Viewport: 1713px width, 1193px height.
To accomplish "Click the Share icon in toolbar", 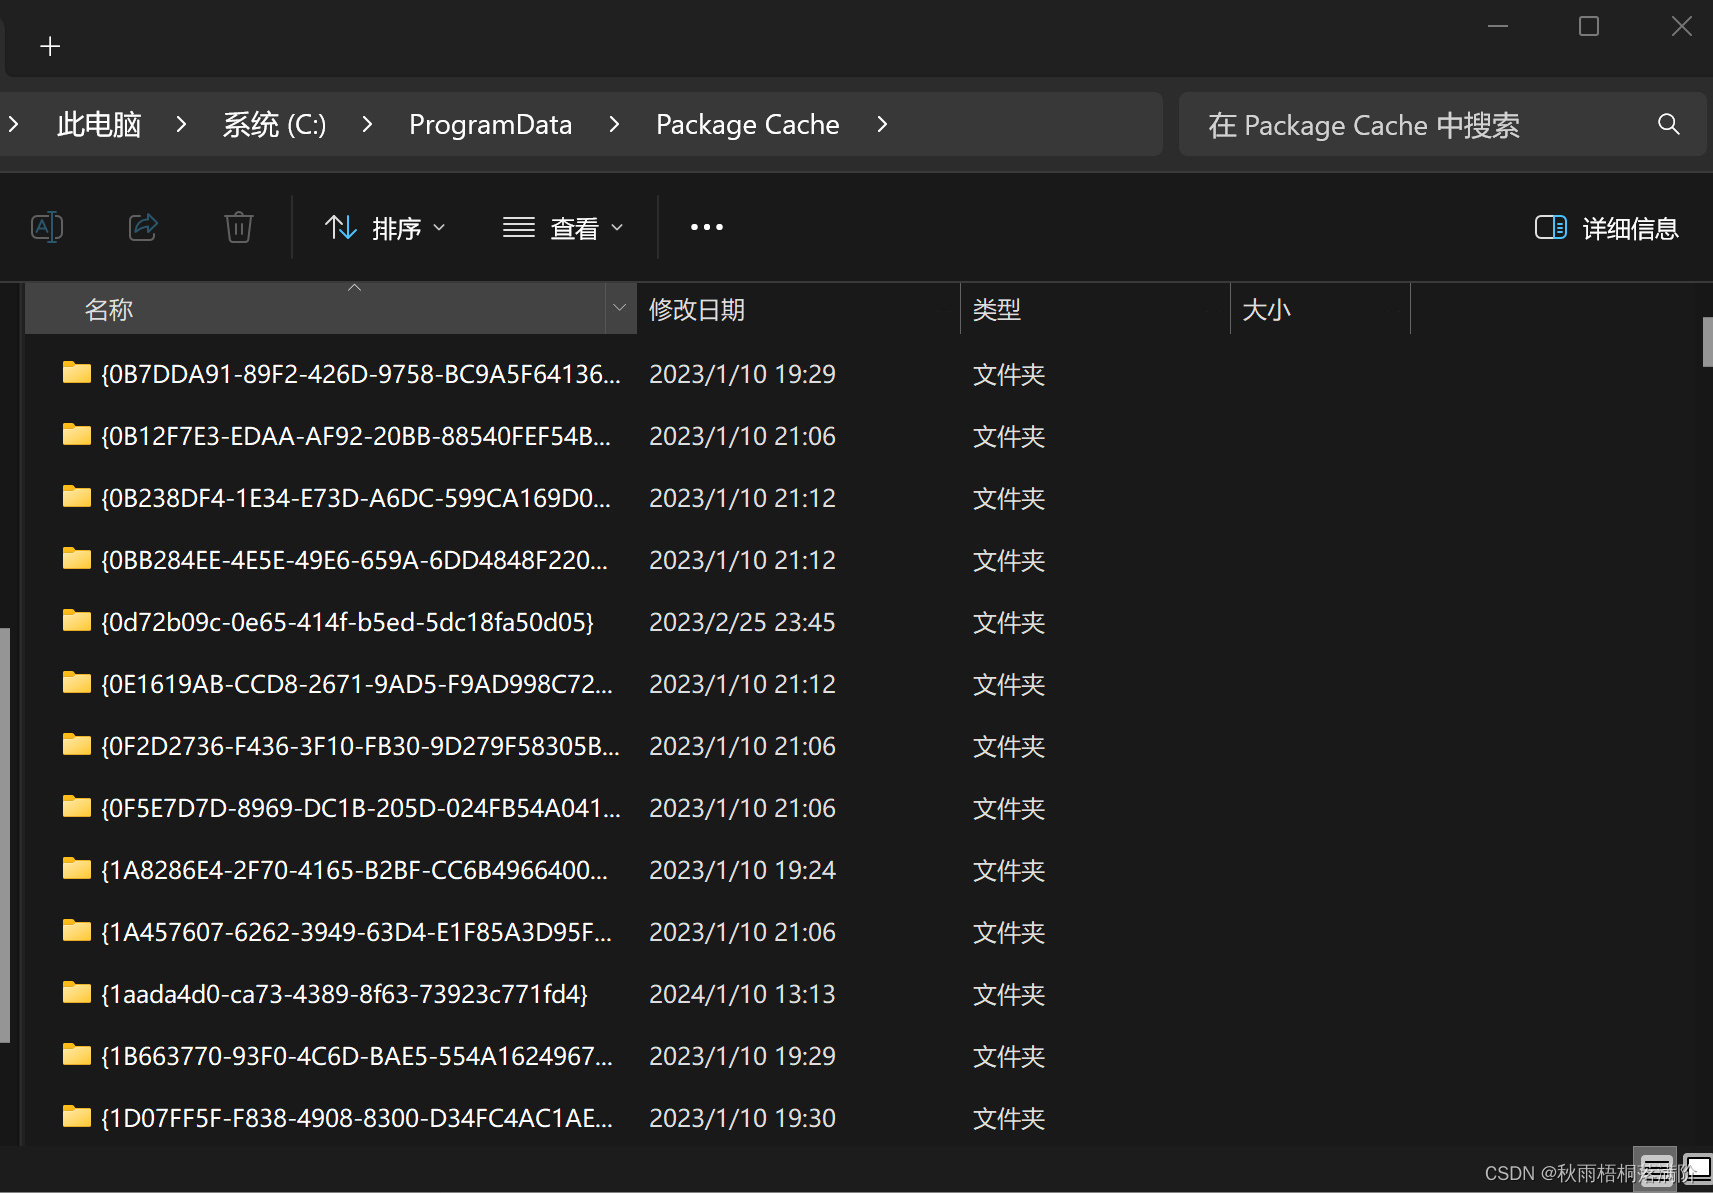I will point(143,227).
